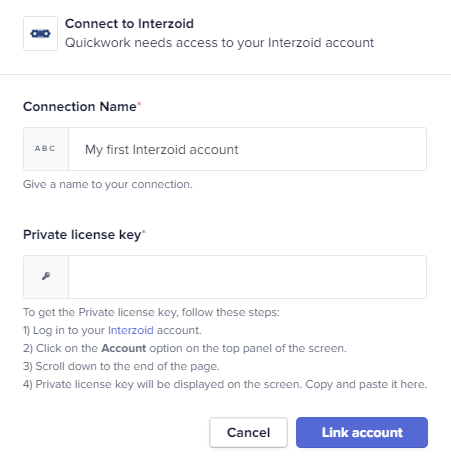Image resolution: width=451 pixels, height=465 pixels.
Task: Click the 'Give a name to your connection' hint
Action: coord(108,184)
